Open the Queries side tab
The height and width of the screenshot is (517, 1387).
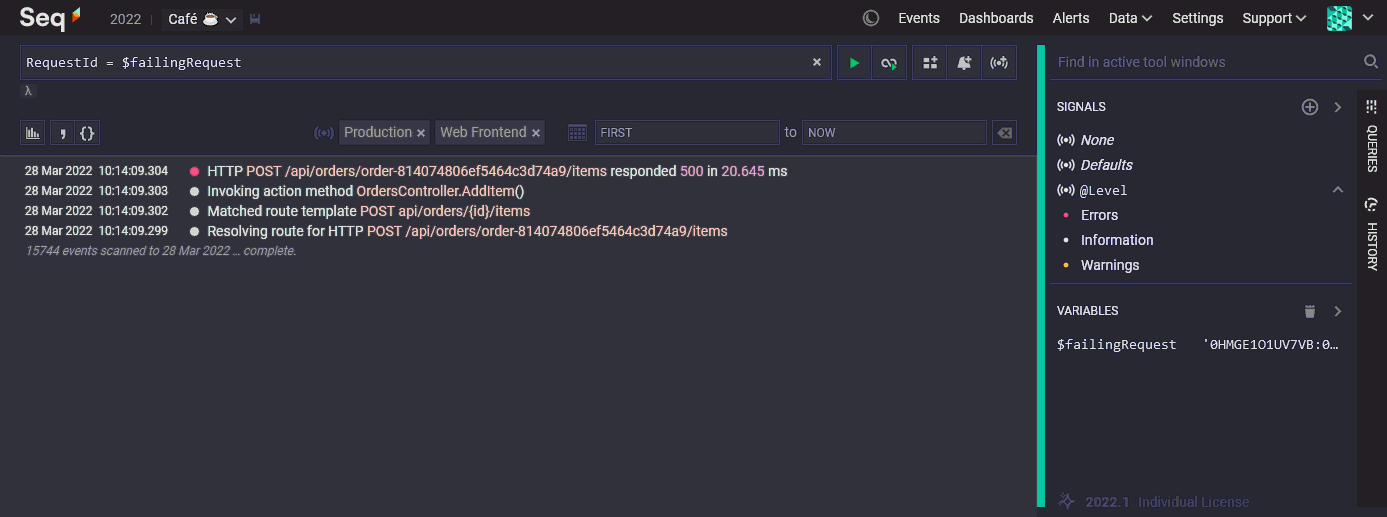pyautogui.click(x=1372, y=135)
